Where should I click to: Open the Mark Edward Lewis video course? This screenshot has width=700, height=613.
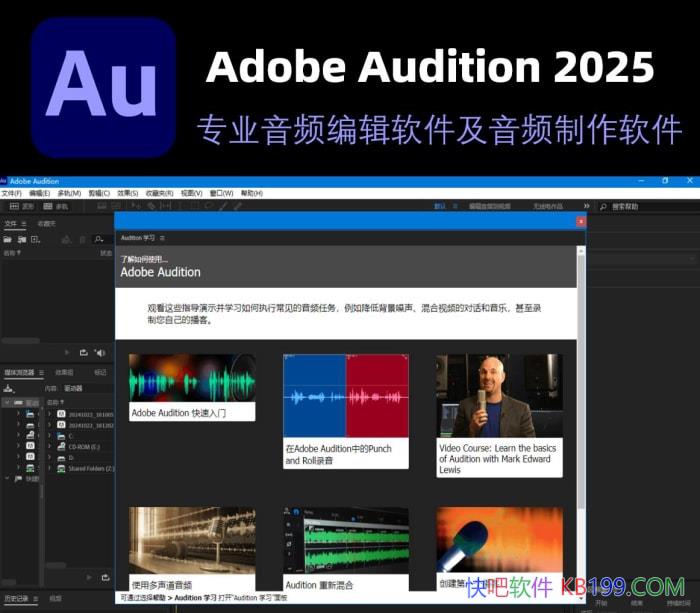(x=499, y=408)
